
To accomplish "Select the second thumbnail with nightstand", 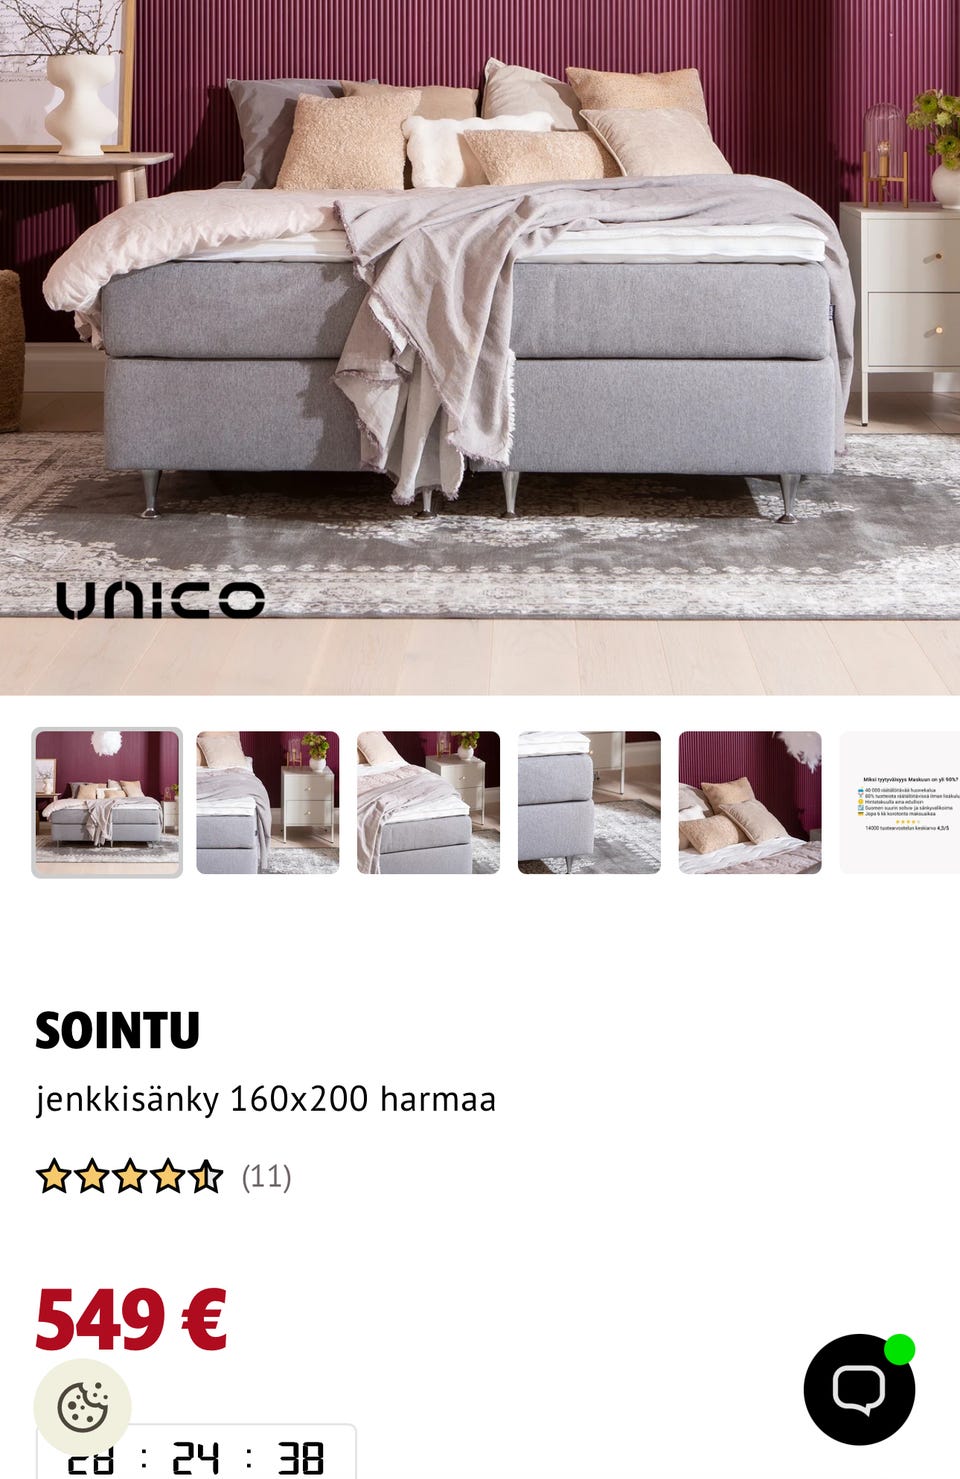I will click(268, 803).
